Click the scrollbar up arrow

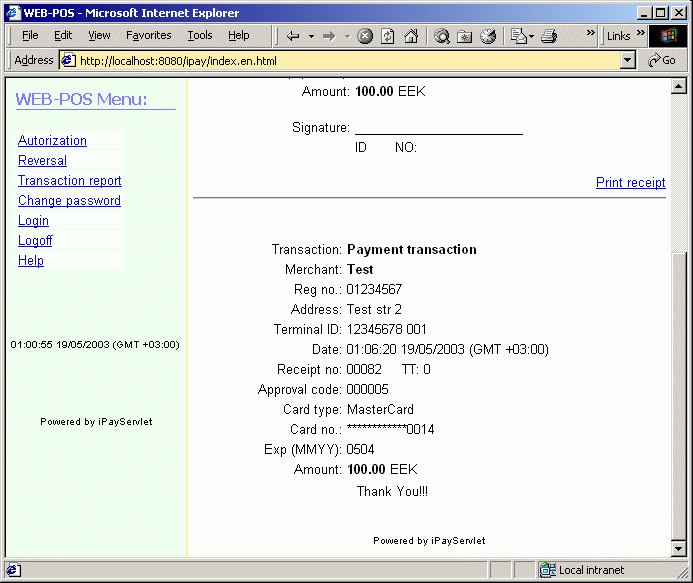point(678,86)
